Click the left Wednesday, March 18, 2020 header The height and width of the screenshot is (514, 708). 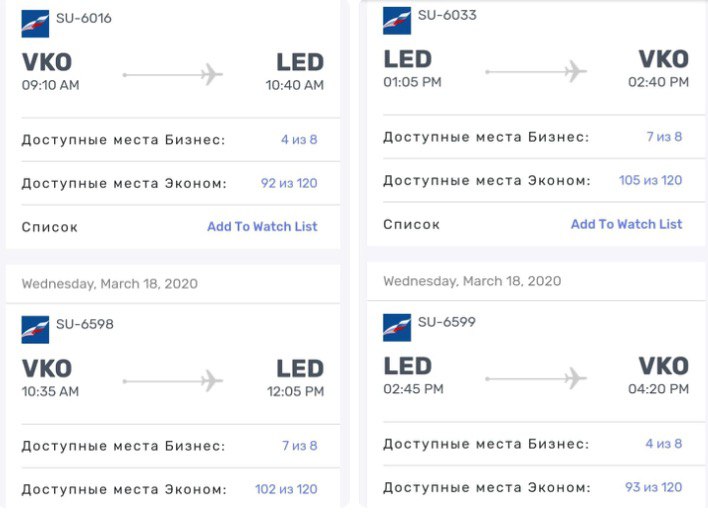point(110,284)
